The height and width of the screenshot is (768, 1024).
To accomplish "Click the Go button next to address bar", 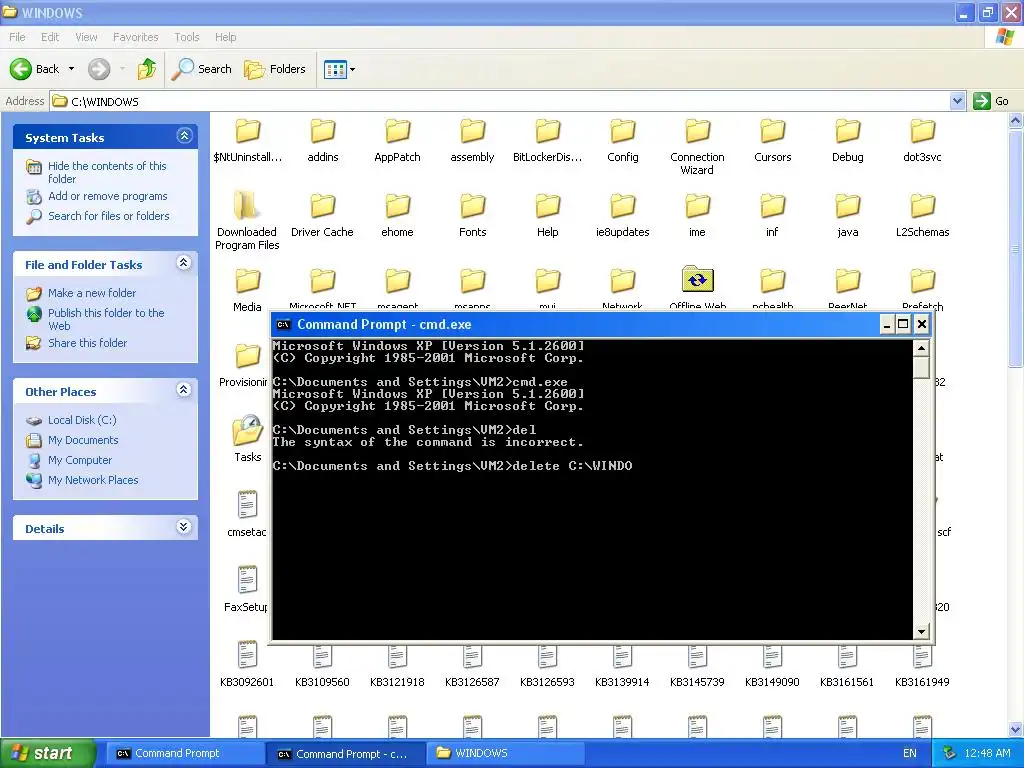I will pos(991,101).
